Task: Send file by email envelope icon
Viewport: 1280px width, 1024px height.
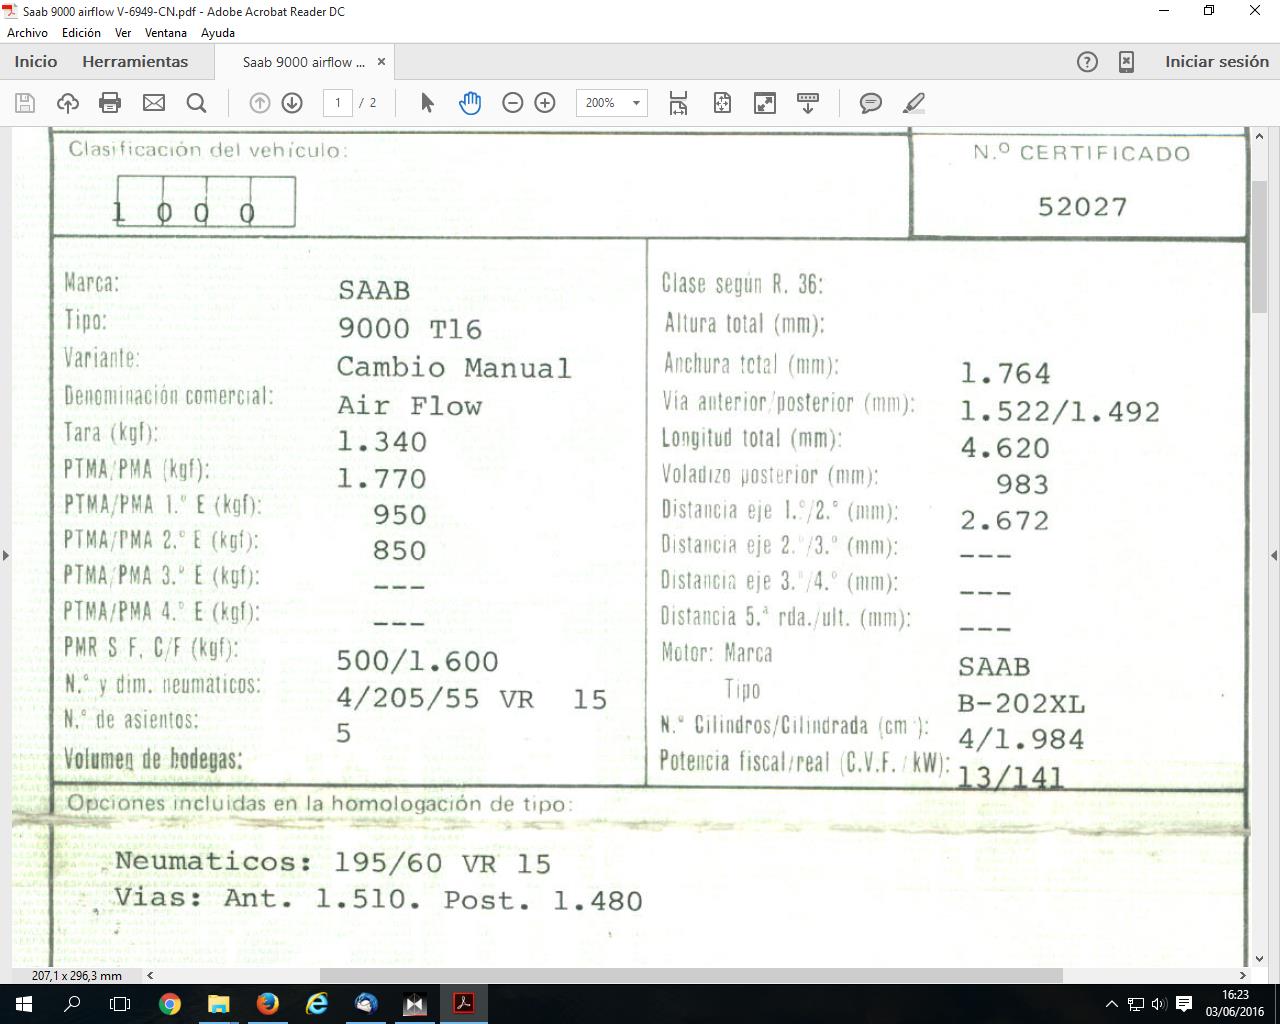Action: 154,103
